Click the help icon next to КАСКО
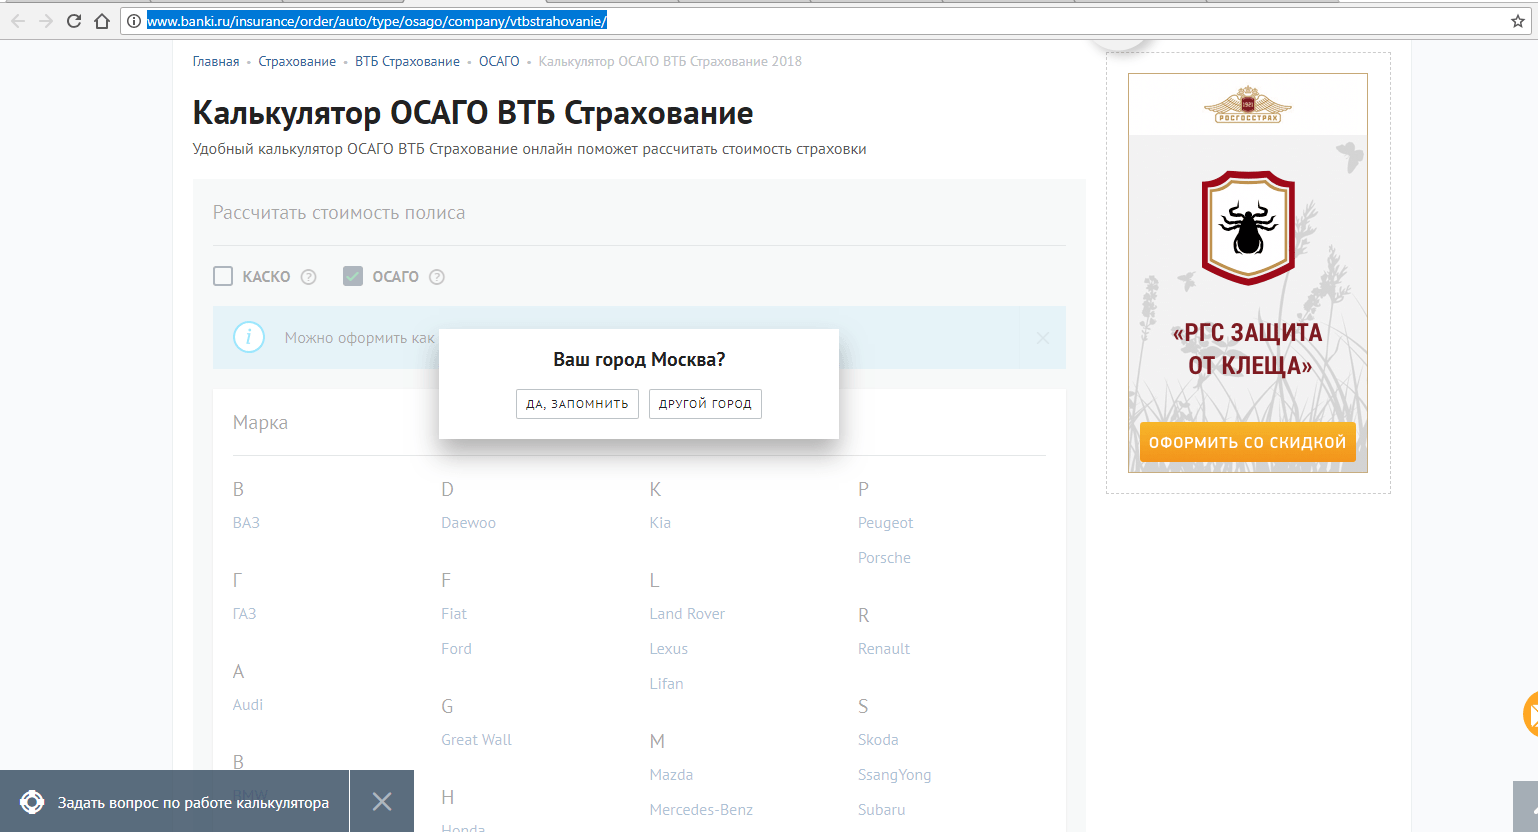The image size is (1538, 832). pos(309,277)
